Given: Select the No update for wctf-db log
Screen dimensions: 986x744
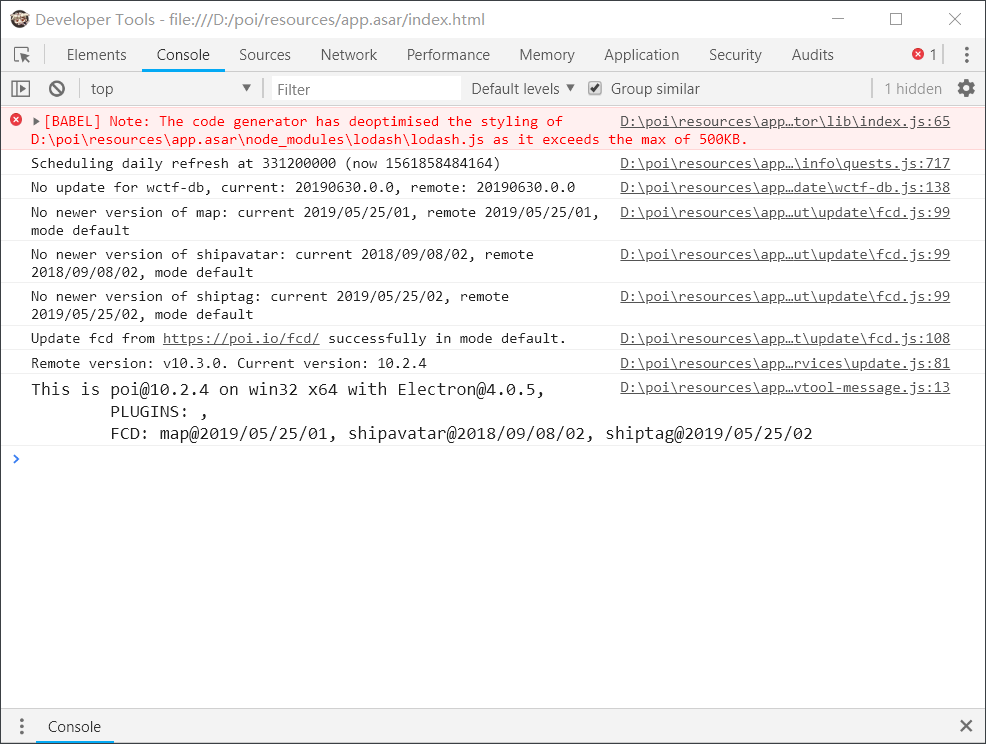Looking at the screenshot, I should [303, 187].
